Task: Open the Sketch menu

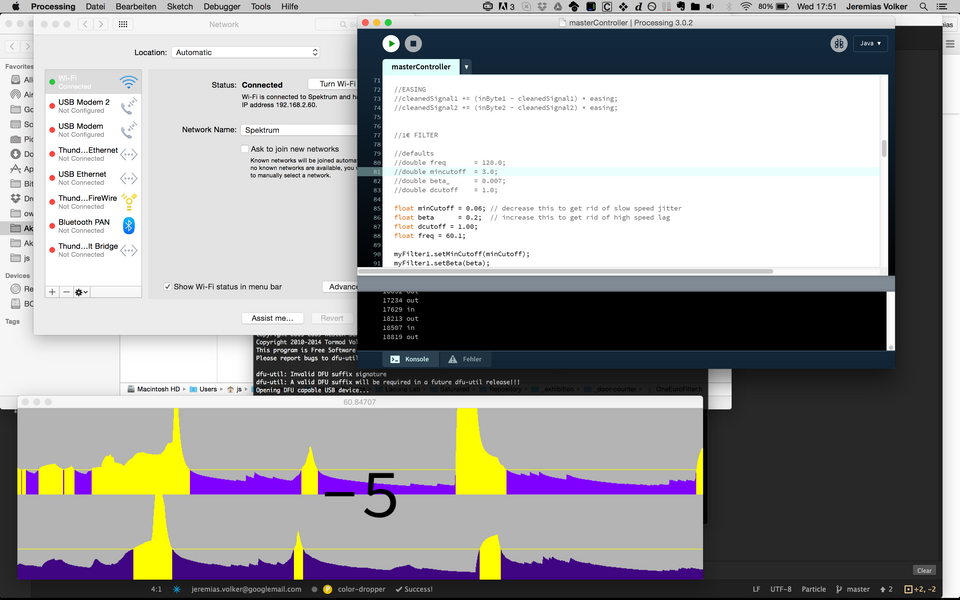Action: pos(180,7)
